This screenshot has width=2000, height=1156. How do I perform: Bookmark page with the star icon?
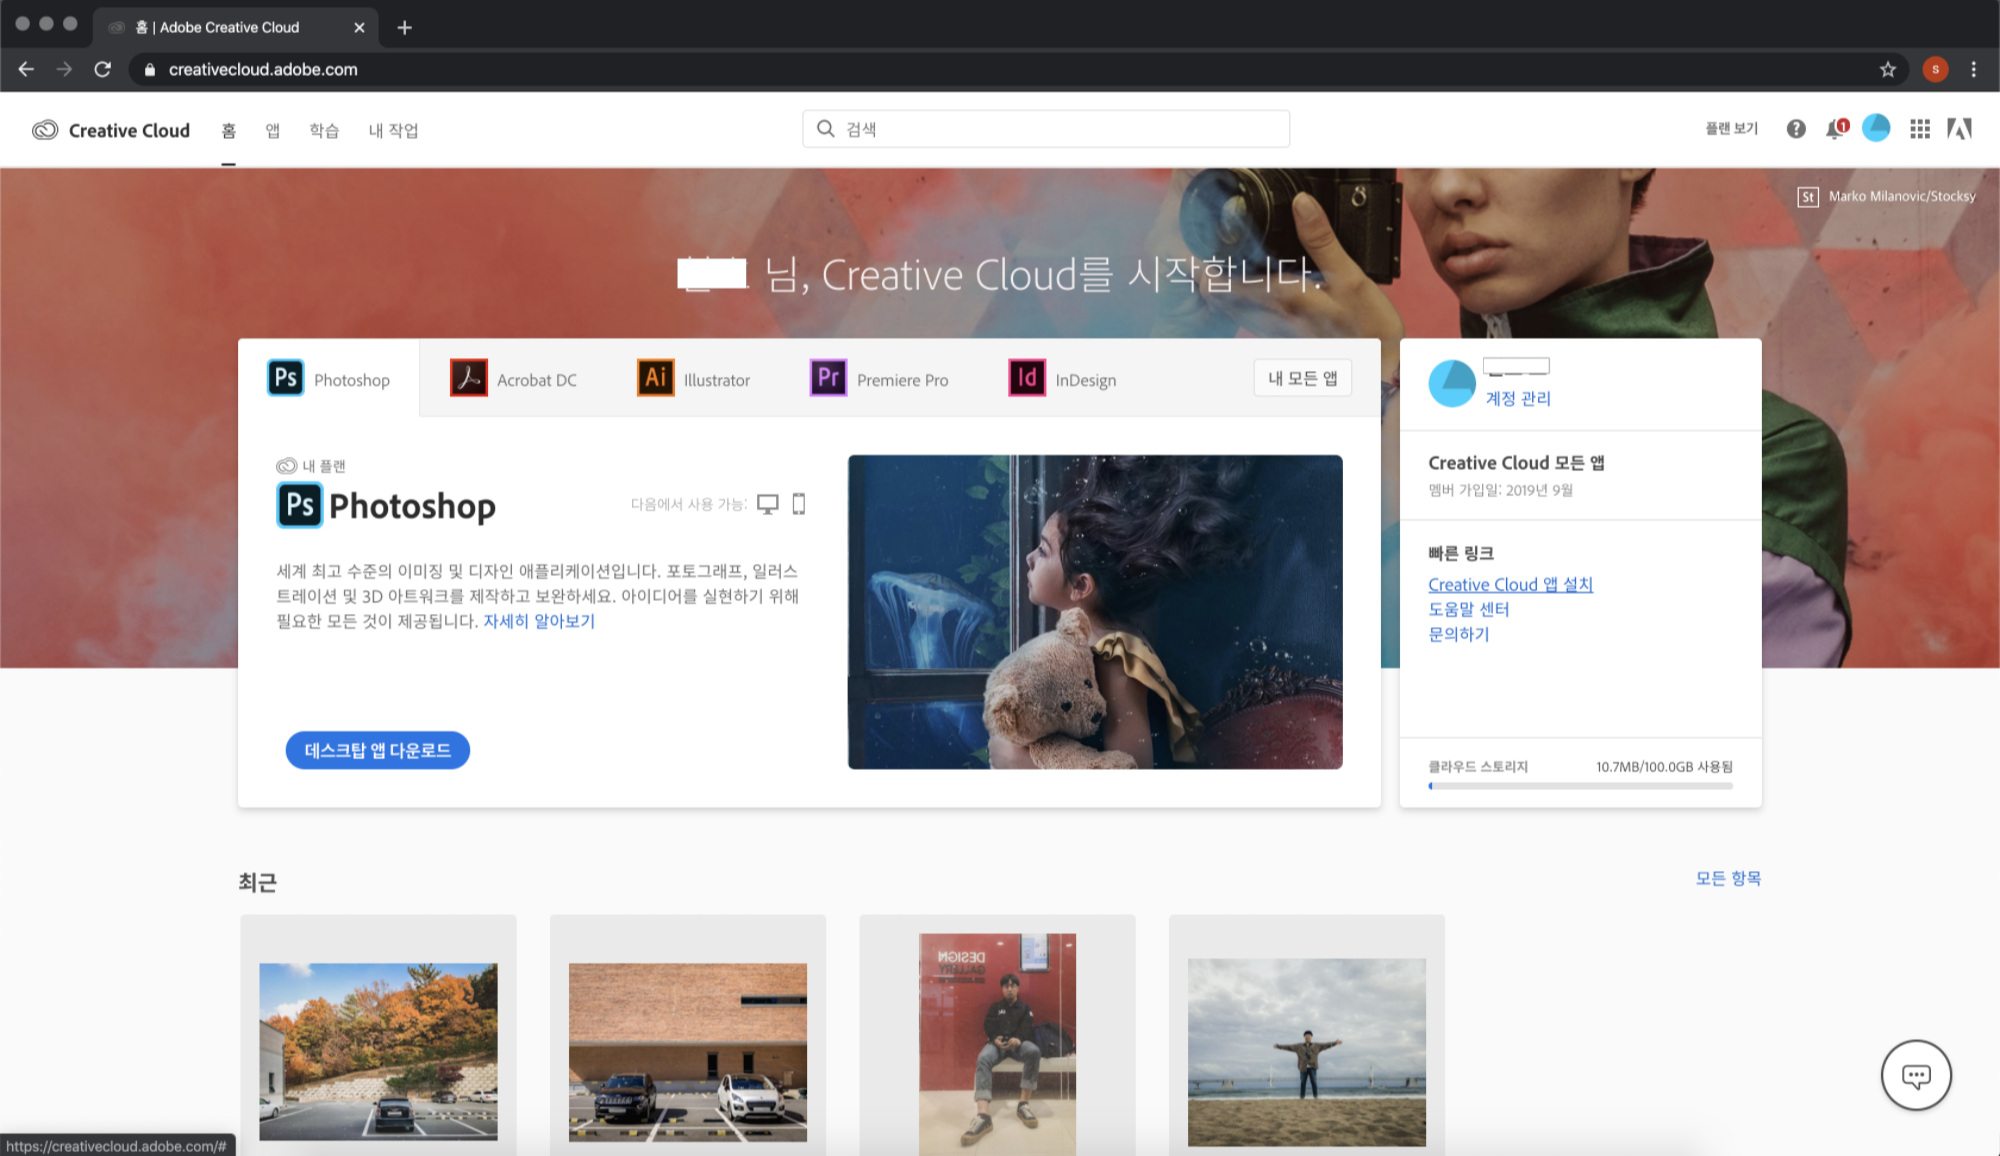click(1888, 69)
